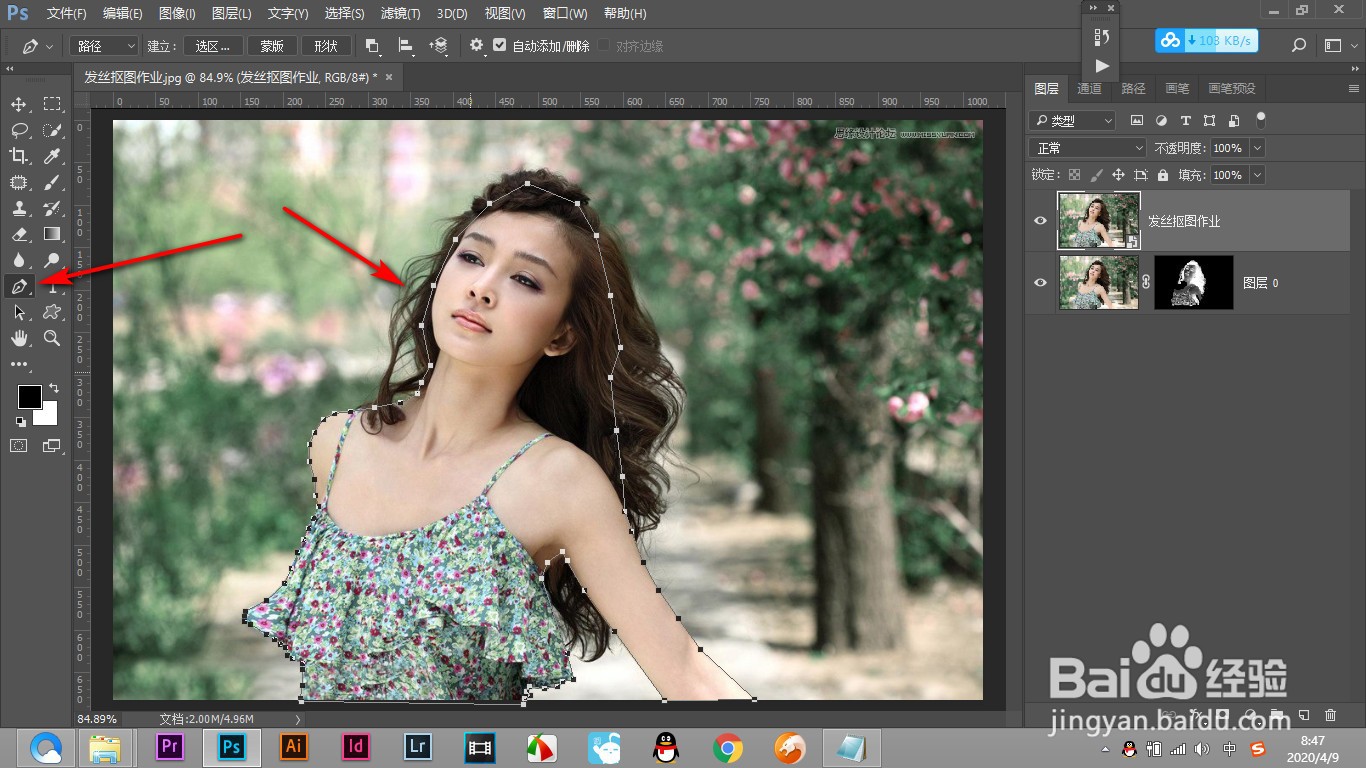Change screen mode icon
The image size is (1366, 768).
tap(52, 445)
